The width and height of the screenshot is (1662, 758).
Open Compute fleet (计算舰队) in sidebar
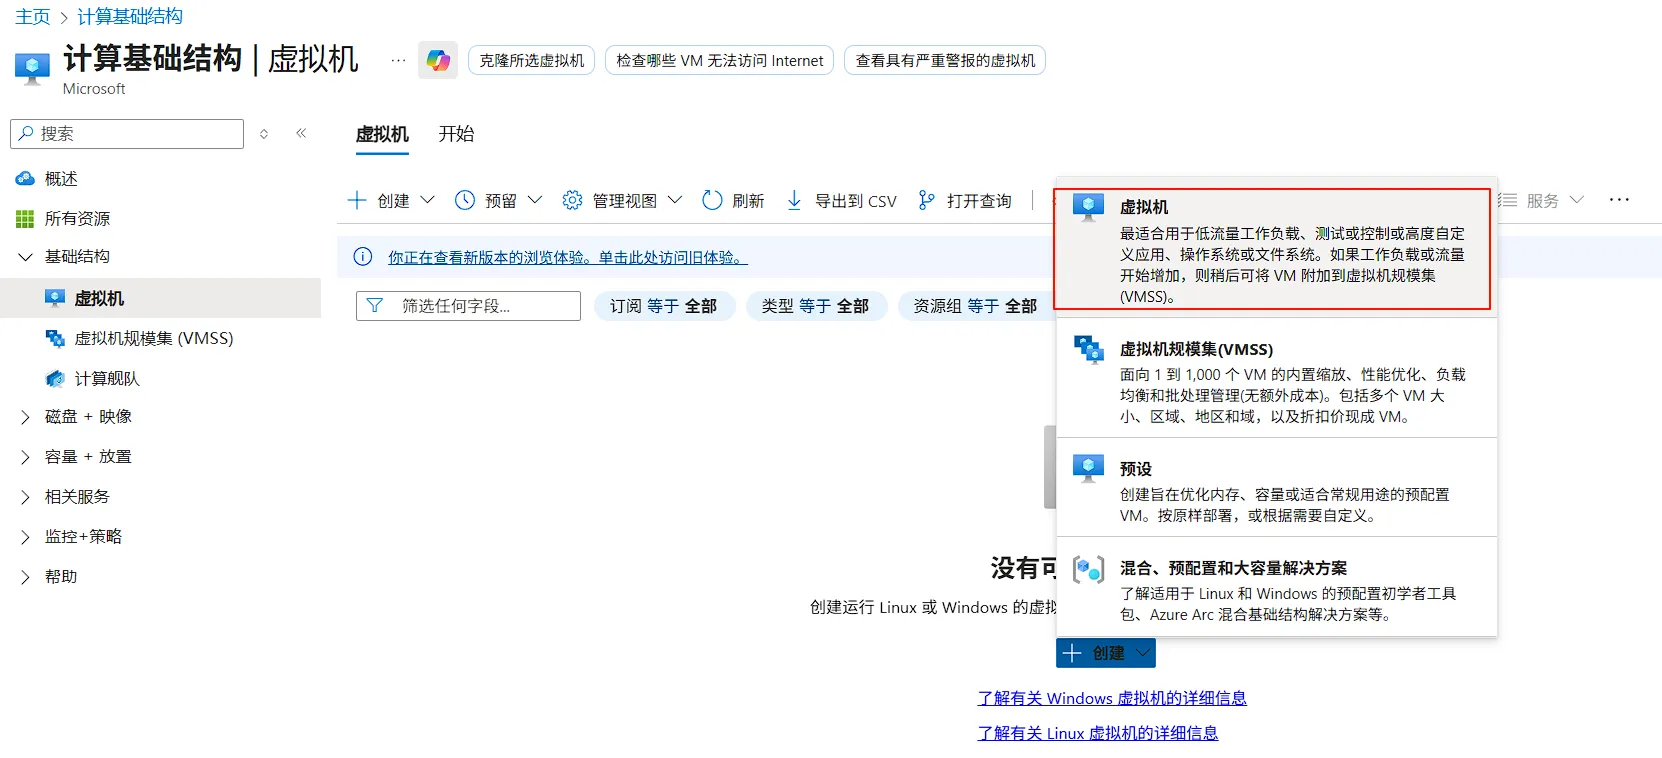(x=107, y=379)
